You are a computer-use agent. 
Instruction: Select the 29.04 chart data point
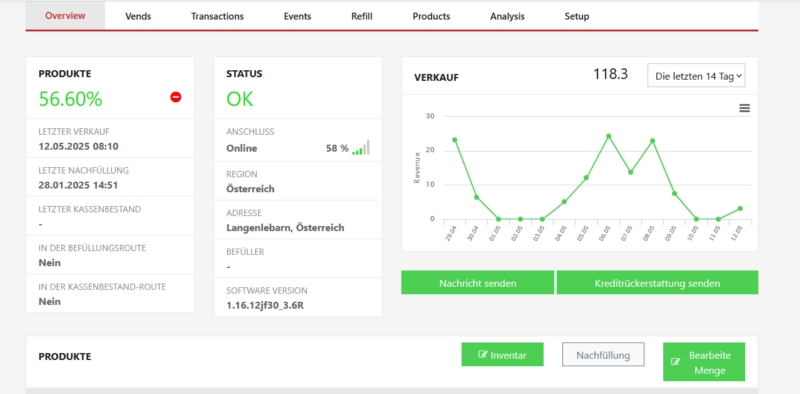pyautogui.click(x=454, y=140)
